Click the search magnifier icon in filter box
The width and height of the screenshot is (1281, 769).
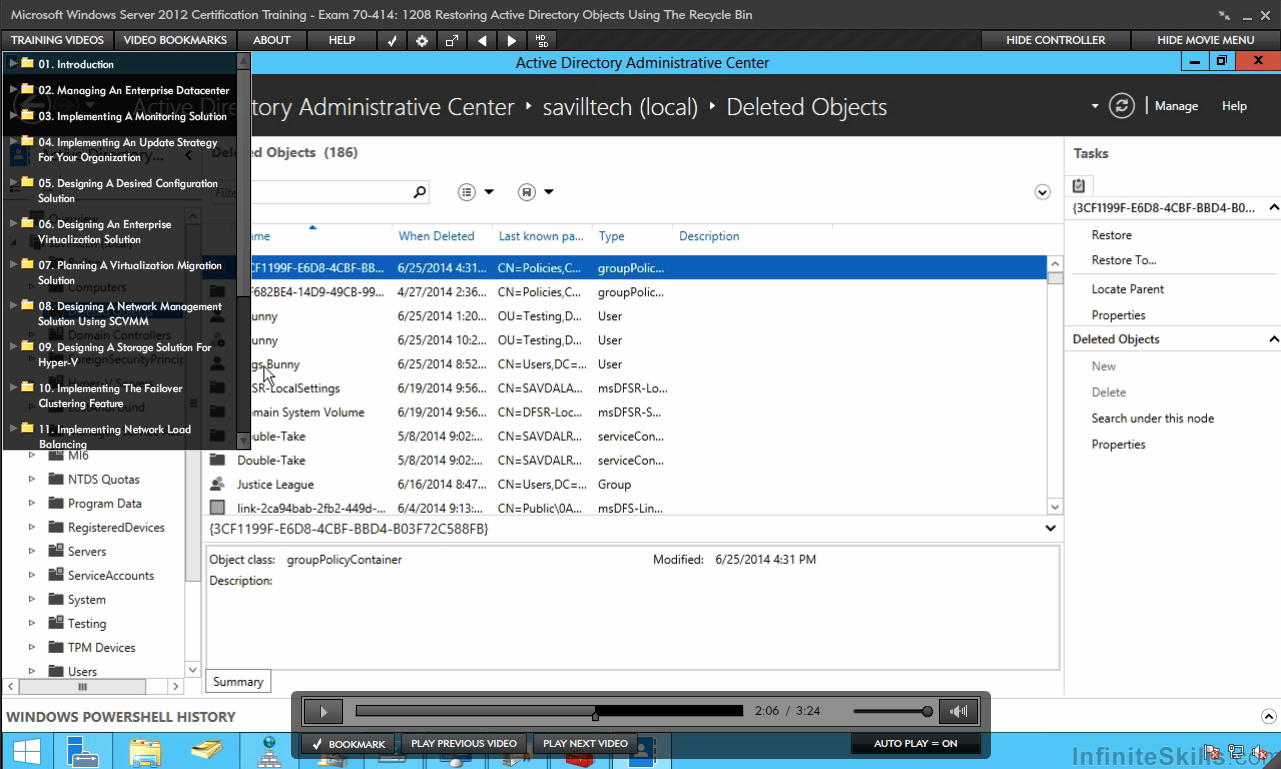click(x=420, y=192)
